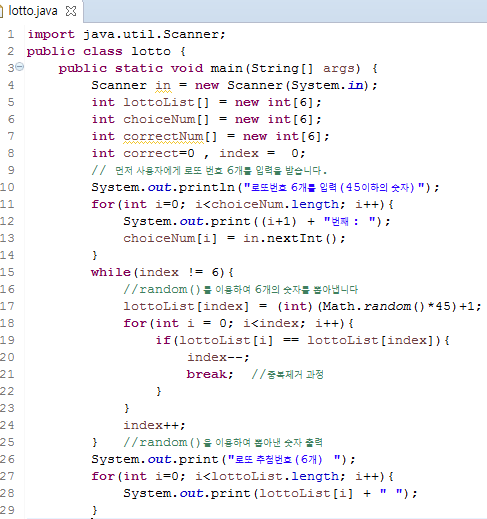Click 'choiceNum.length' in line 11 loop
Image resolution: width=487 pixels, height=519 pixels.
(x=275, y=204)
